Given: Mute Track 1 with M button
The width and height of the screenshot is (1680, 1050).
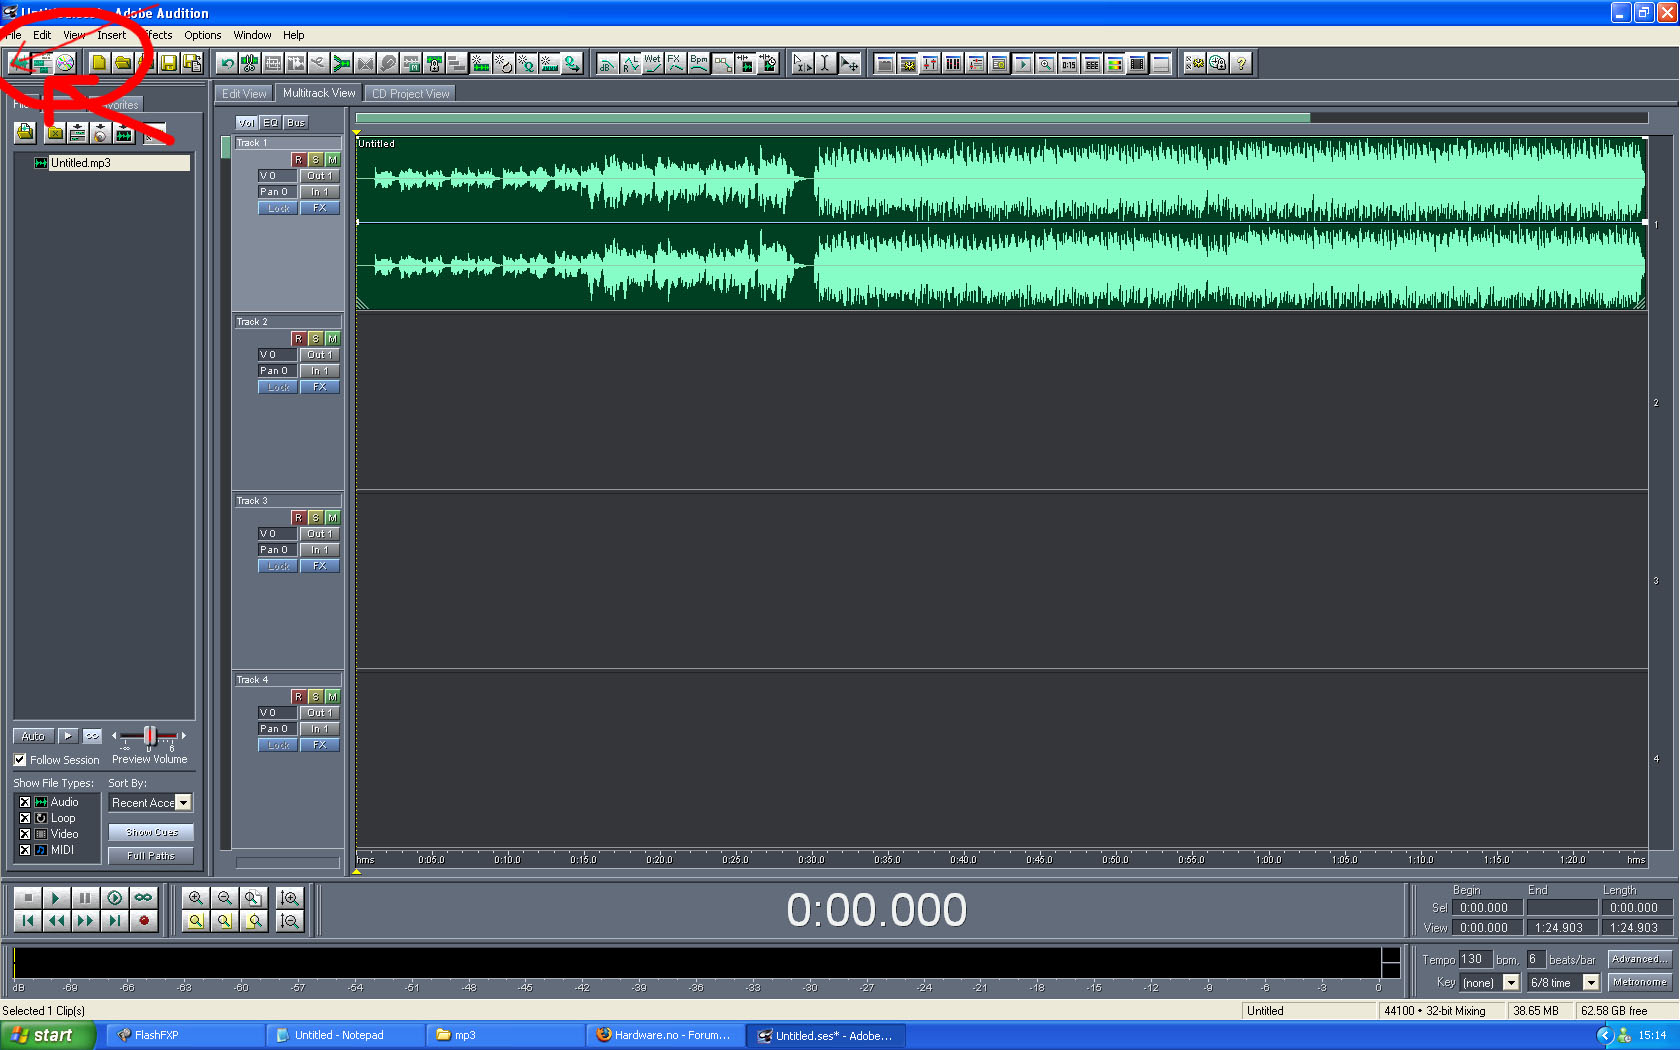Looking at the screenshot, I should (332, 160).
